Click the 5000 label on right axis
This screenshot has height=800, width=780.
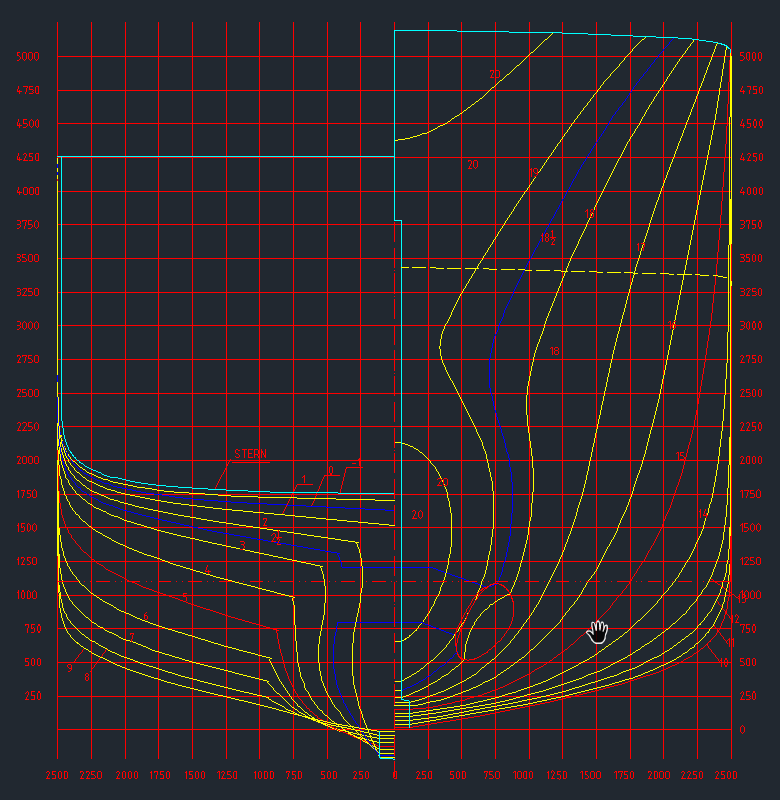750,57
